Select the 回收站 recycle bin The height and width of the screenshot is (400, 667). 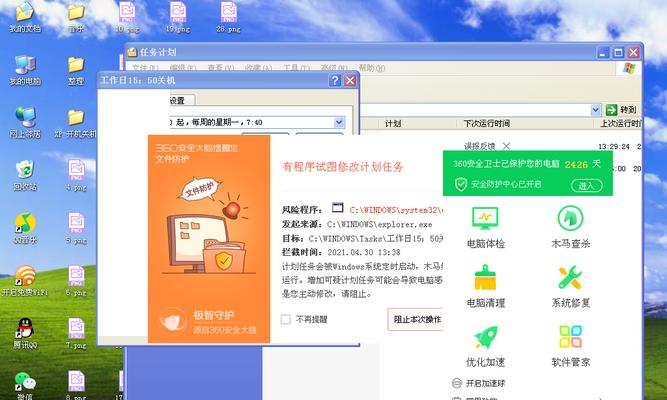coord(25,176)
